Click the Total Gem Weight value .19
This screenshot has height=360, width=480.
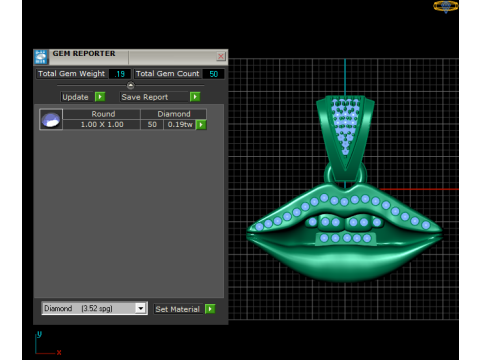(119, 74)
